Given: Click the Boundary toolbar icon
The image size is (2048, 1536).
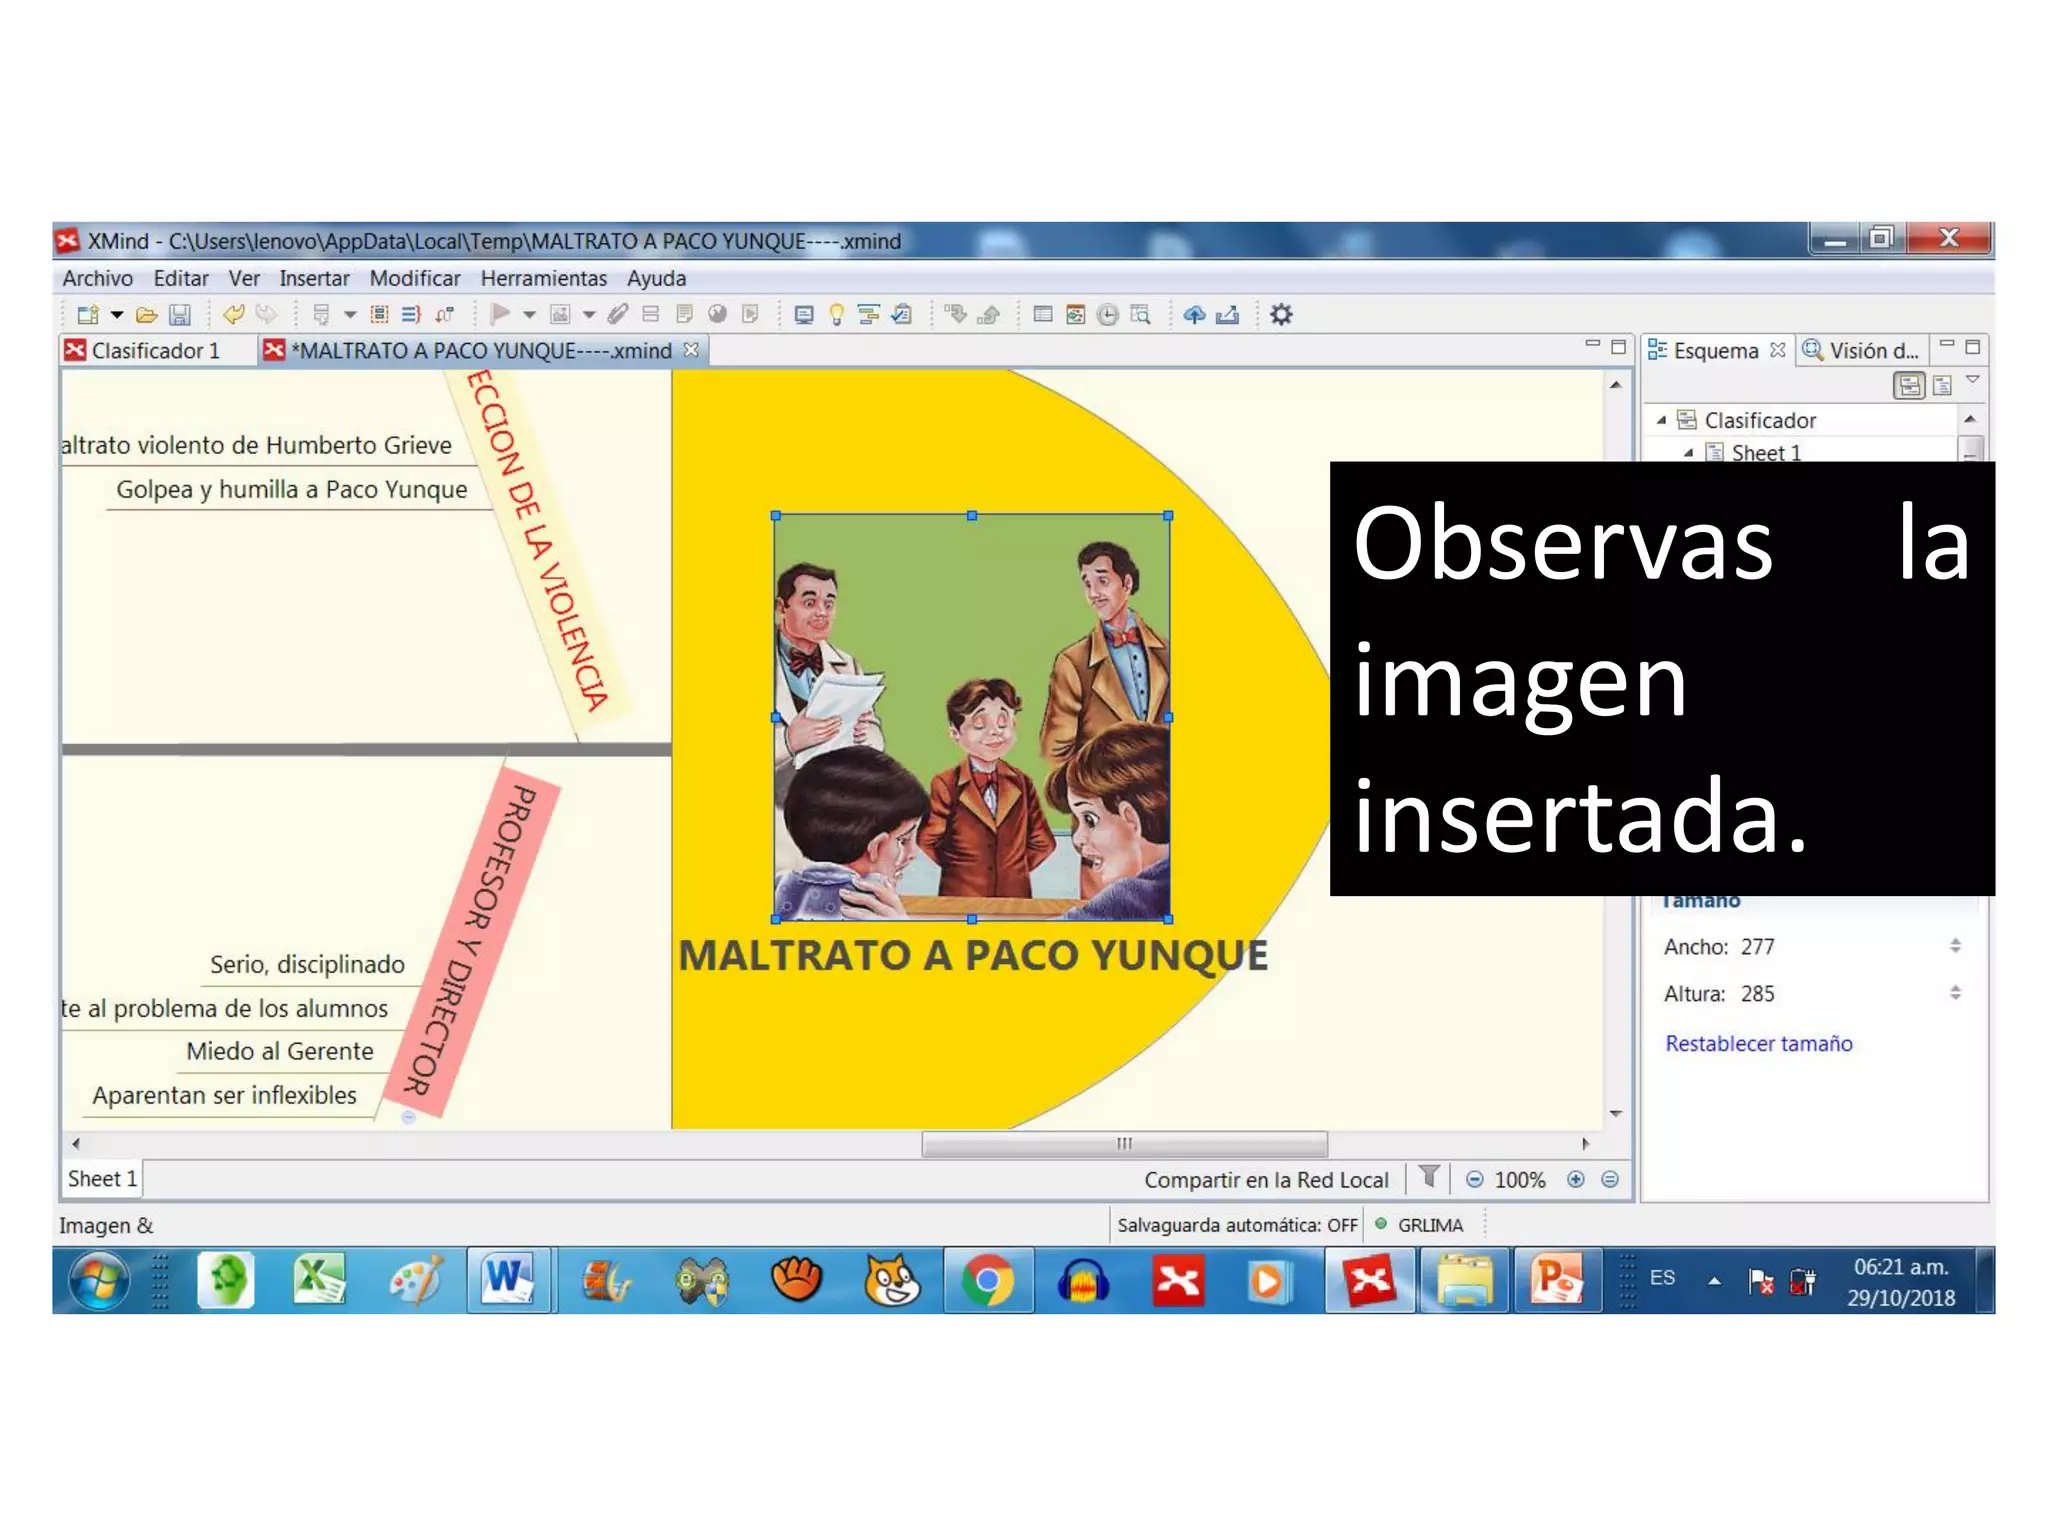Looking at the screenshot, I should point(380,315).
